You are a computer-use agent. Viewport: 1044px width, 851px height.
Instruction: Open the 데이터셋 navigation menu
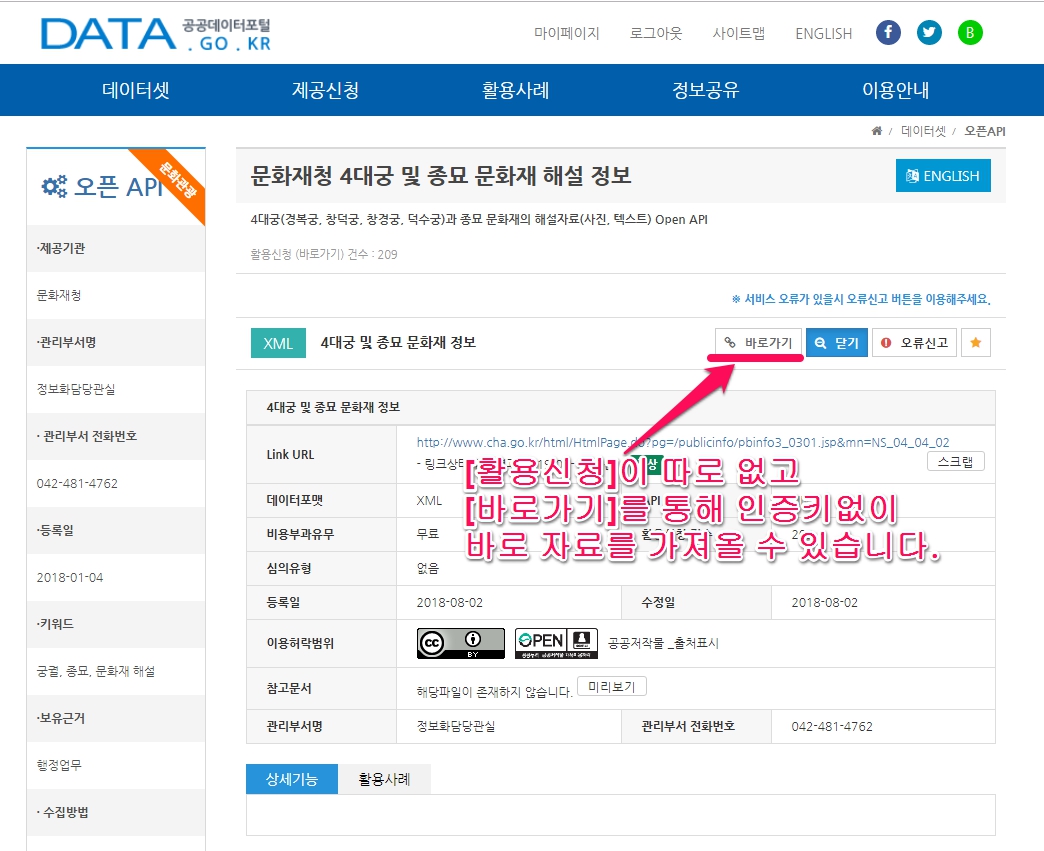click(139, 89)
